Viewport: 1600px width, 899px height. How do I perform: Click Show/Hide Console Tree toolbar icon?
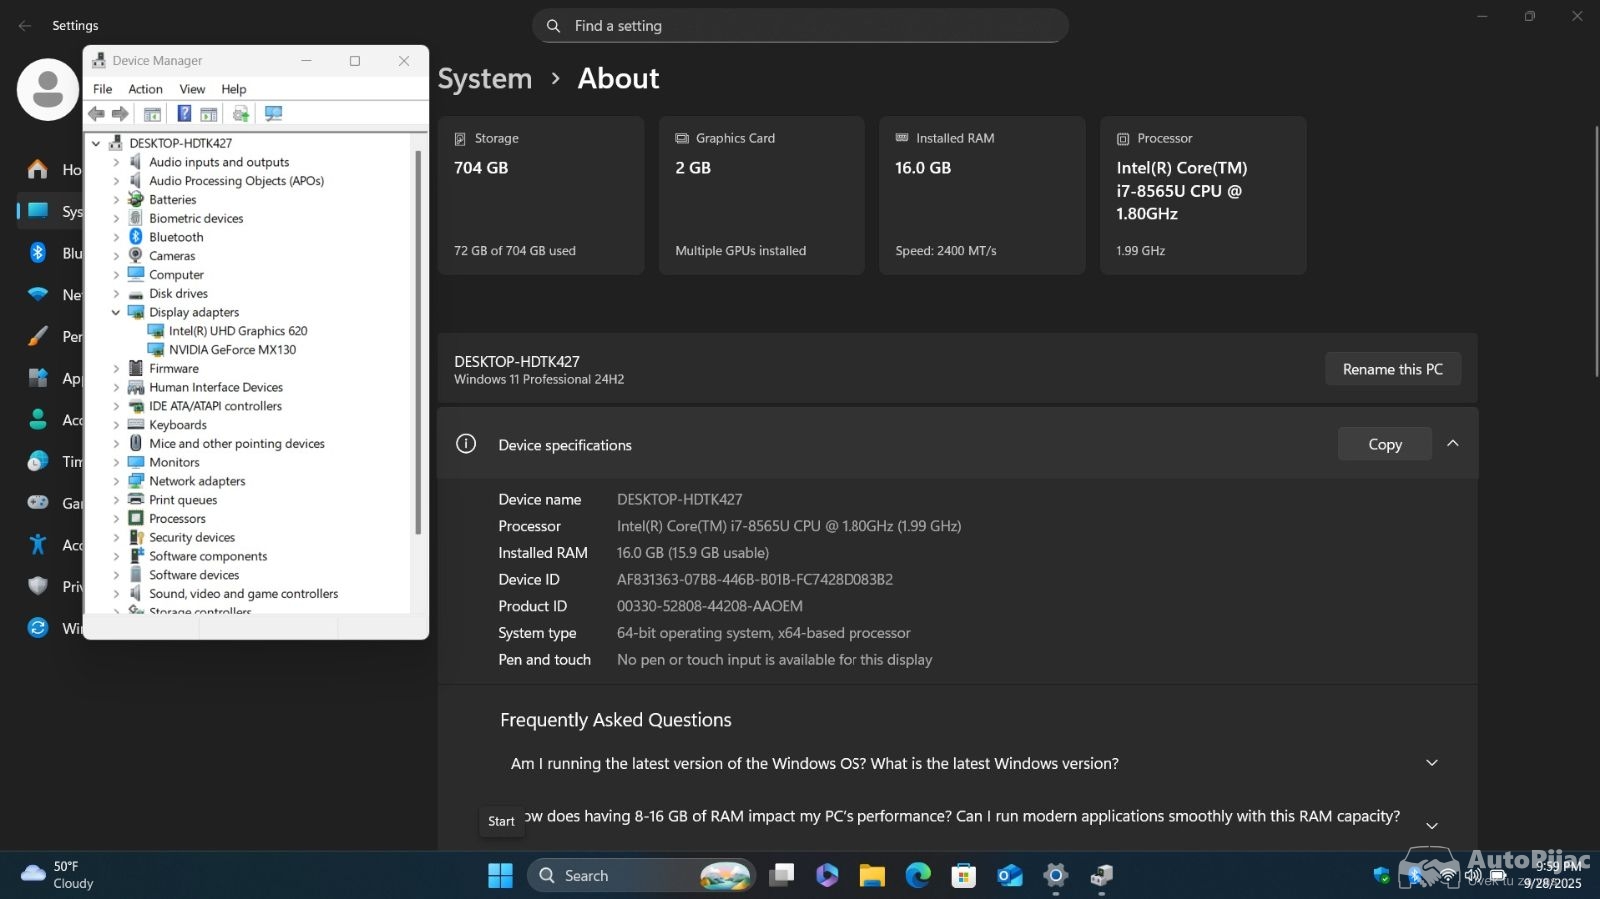(152, 114)
